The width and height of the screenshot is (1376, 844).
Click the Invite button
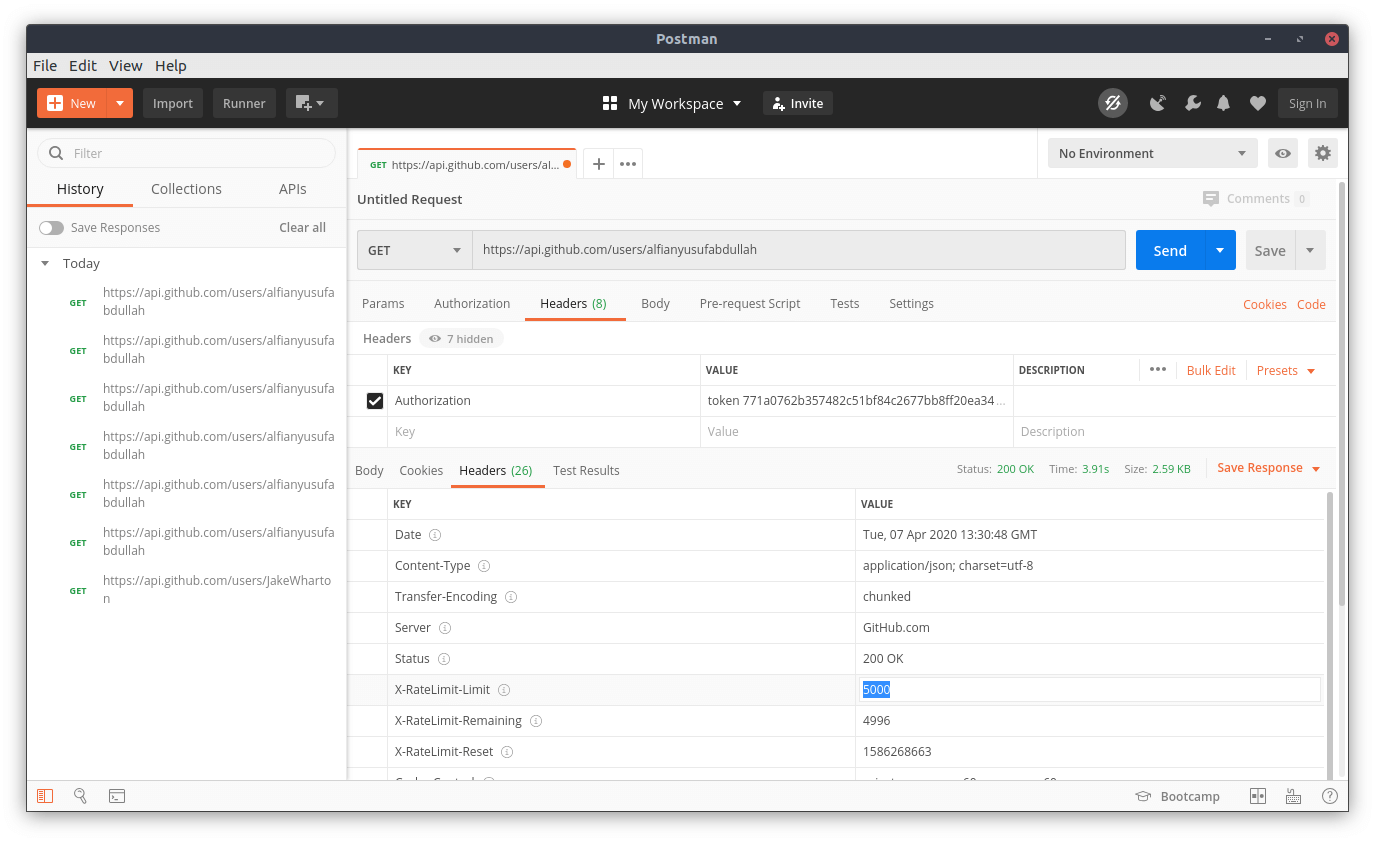click(x=798, y=103)
